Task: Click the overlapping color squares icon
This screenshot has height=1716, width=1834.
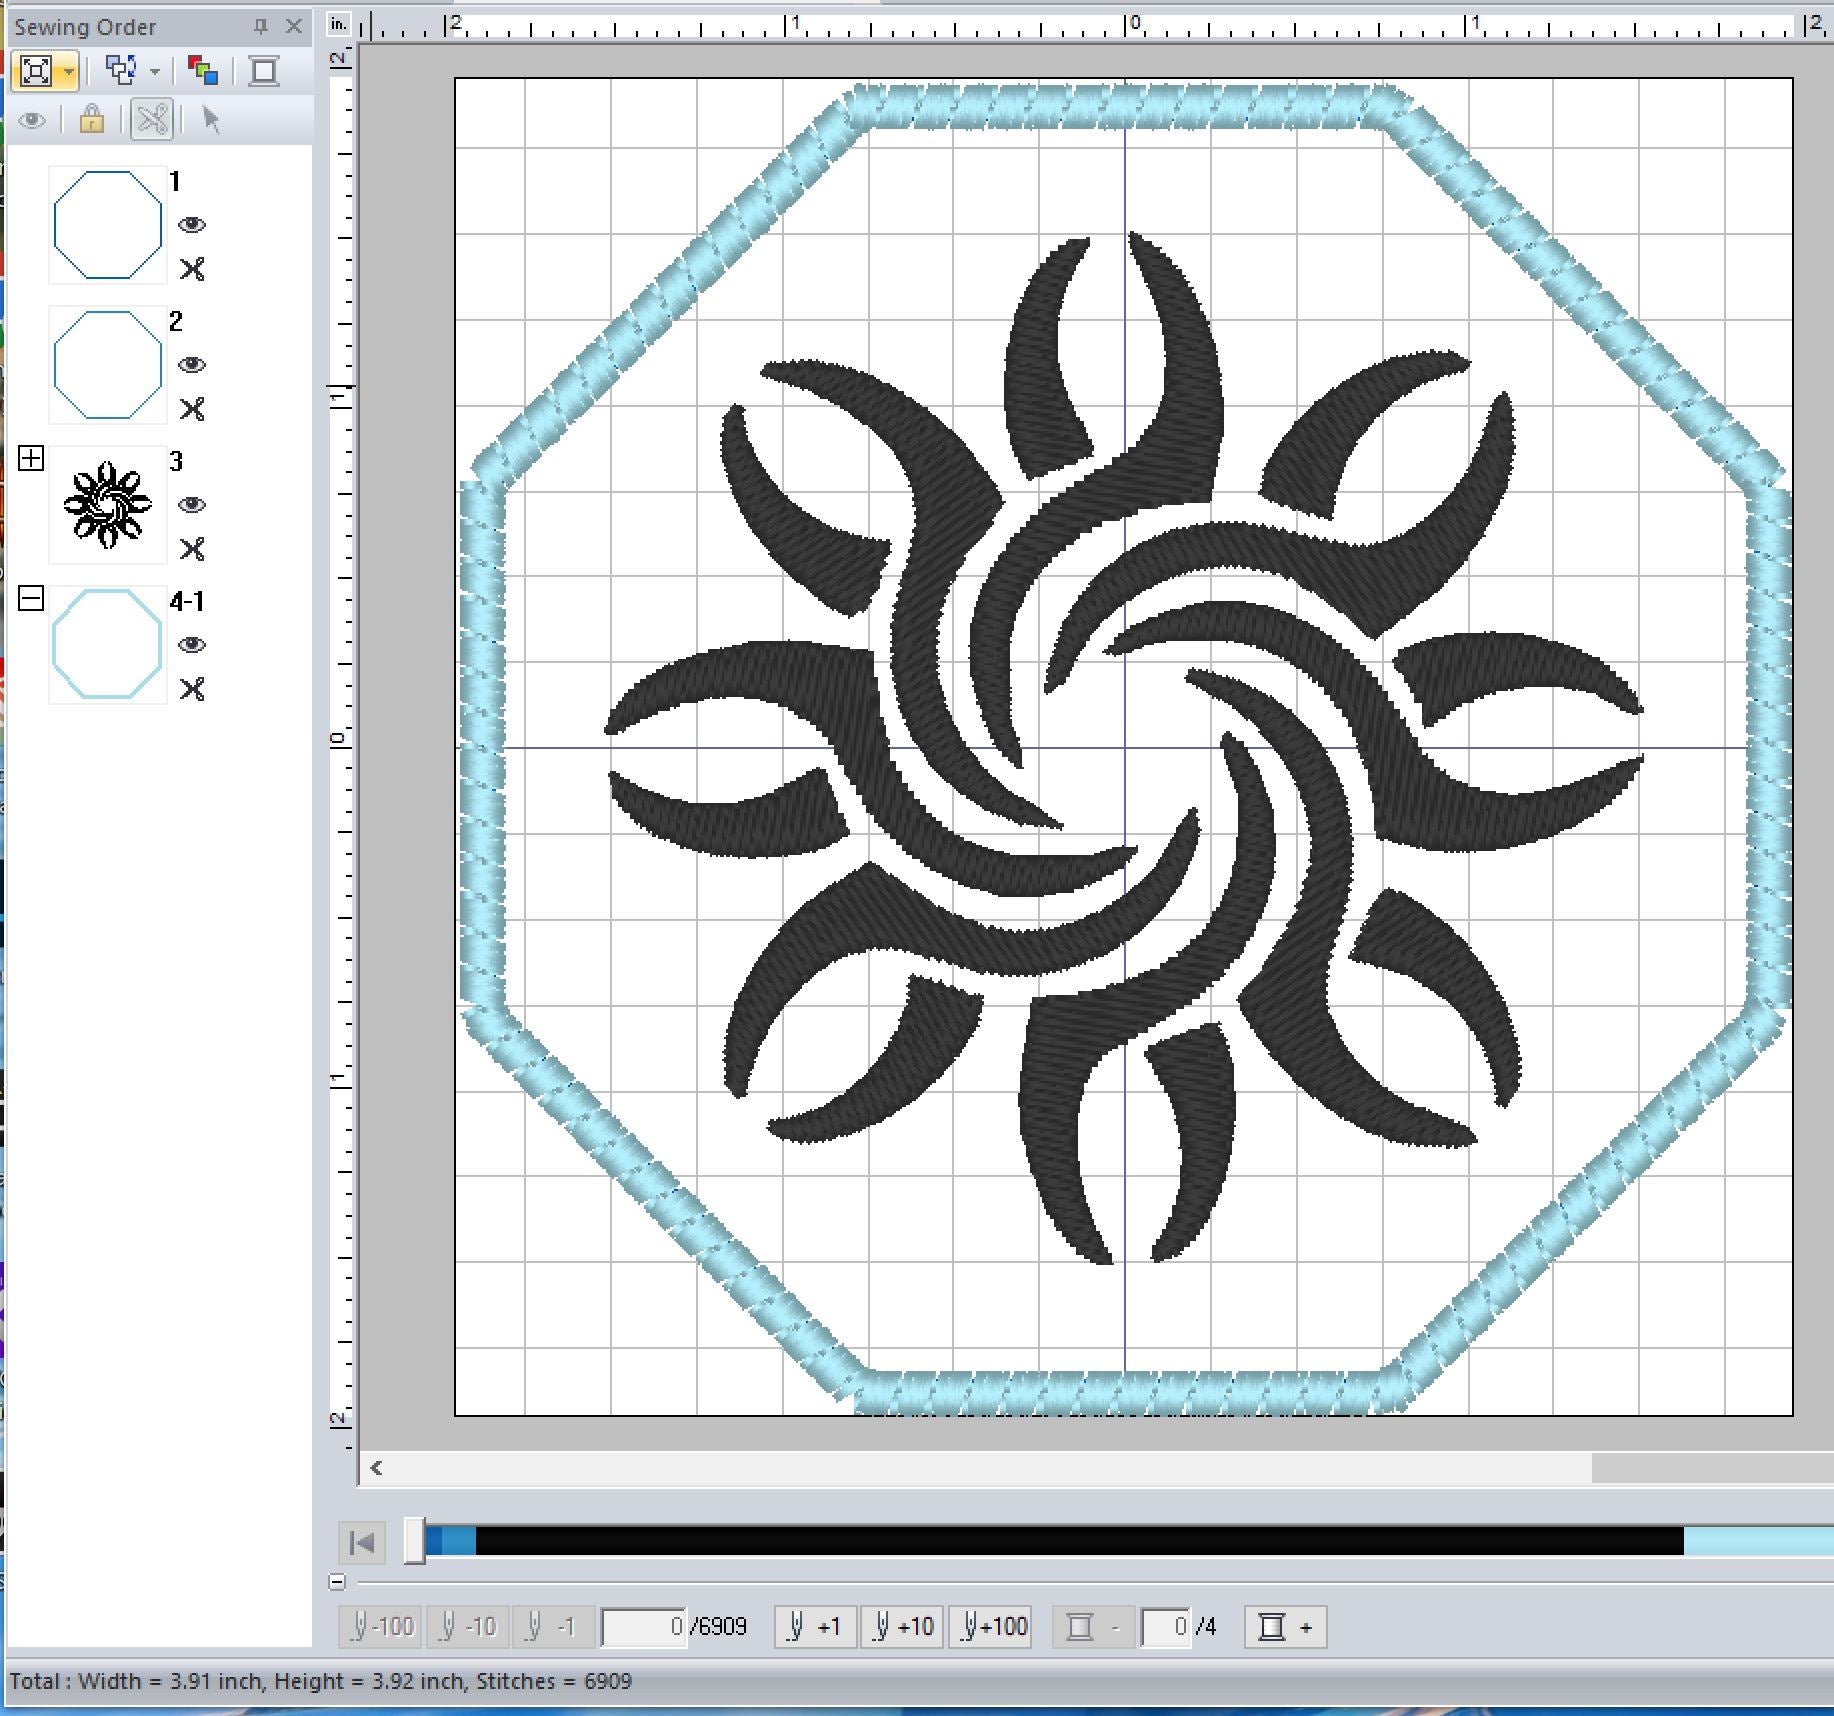Action: pyautogui.click(x=203, y=71)
